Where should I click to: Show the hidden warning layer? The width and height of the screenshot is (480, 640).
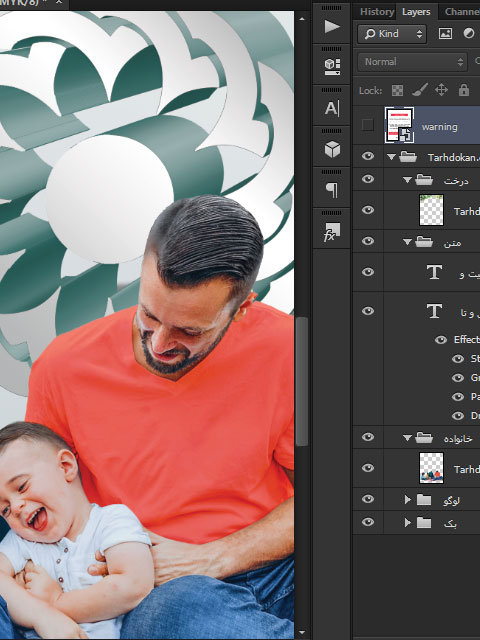tap(368, 125)
